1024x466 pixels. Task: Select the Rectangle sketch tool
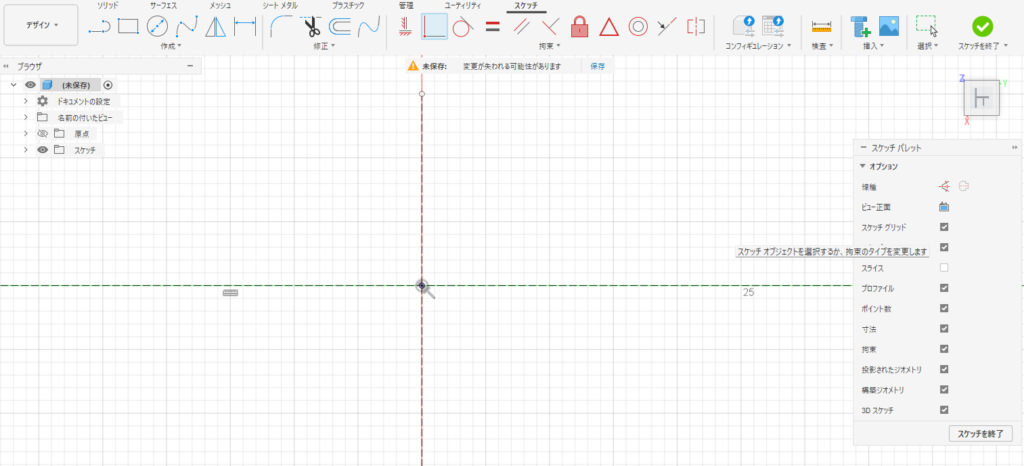[x=128, y=27]
